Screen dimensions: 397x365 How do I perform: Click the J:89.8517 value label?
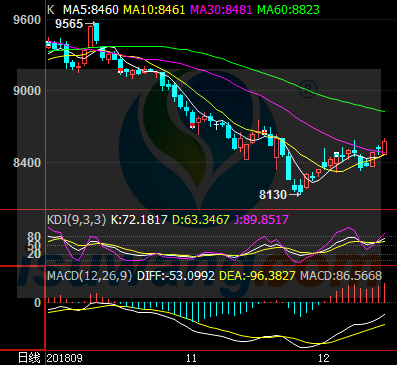[x=261, y=220]
